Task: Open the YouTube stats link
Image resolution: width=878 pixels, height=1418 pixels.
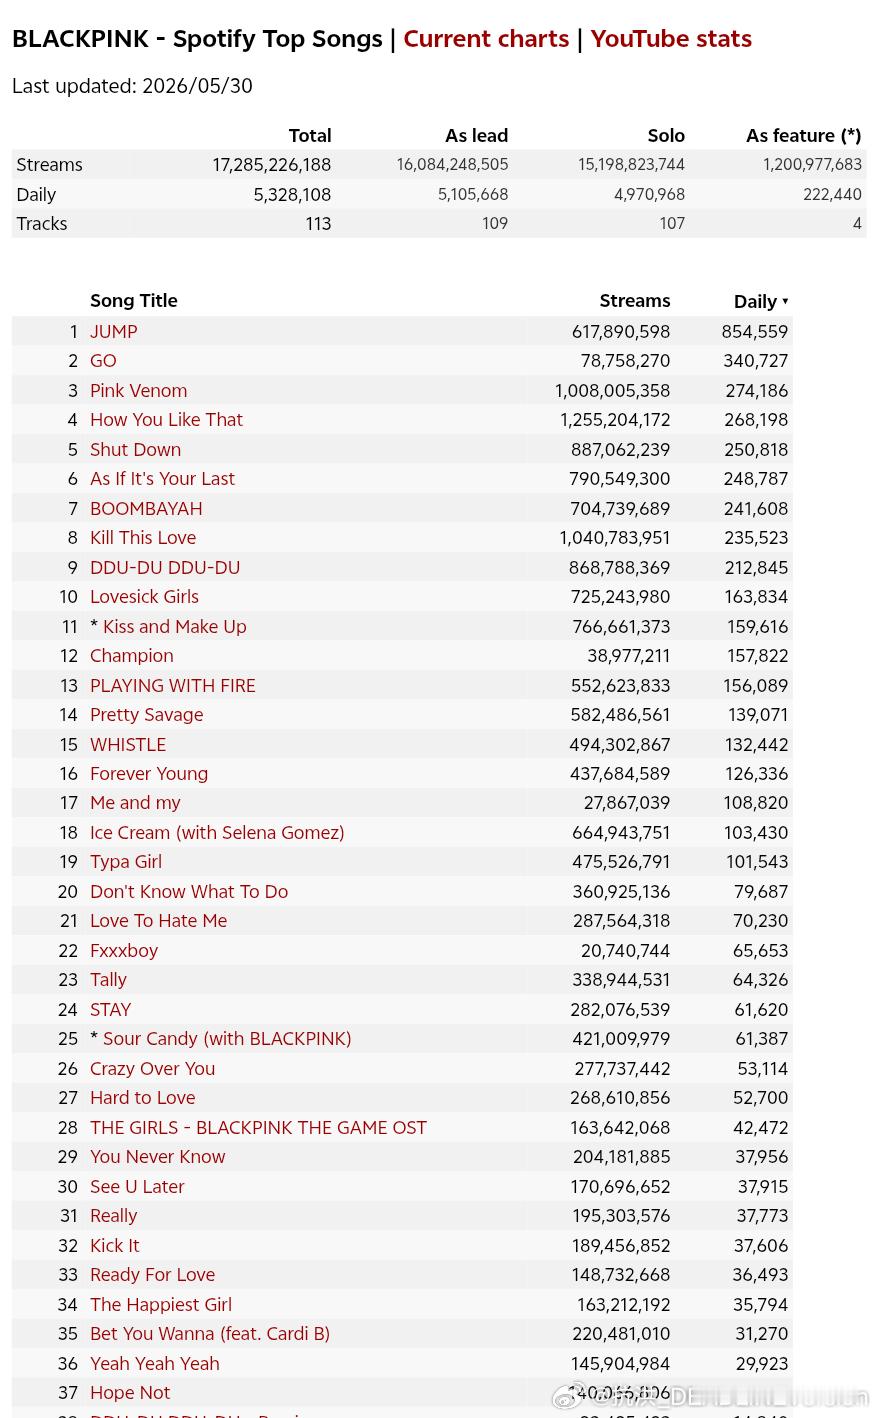Action: click(x=671, y=39)
